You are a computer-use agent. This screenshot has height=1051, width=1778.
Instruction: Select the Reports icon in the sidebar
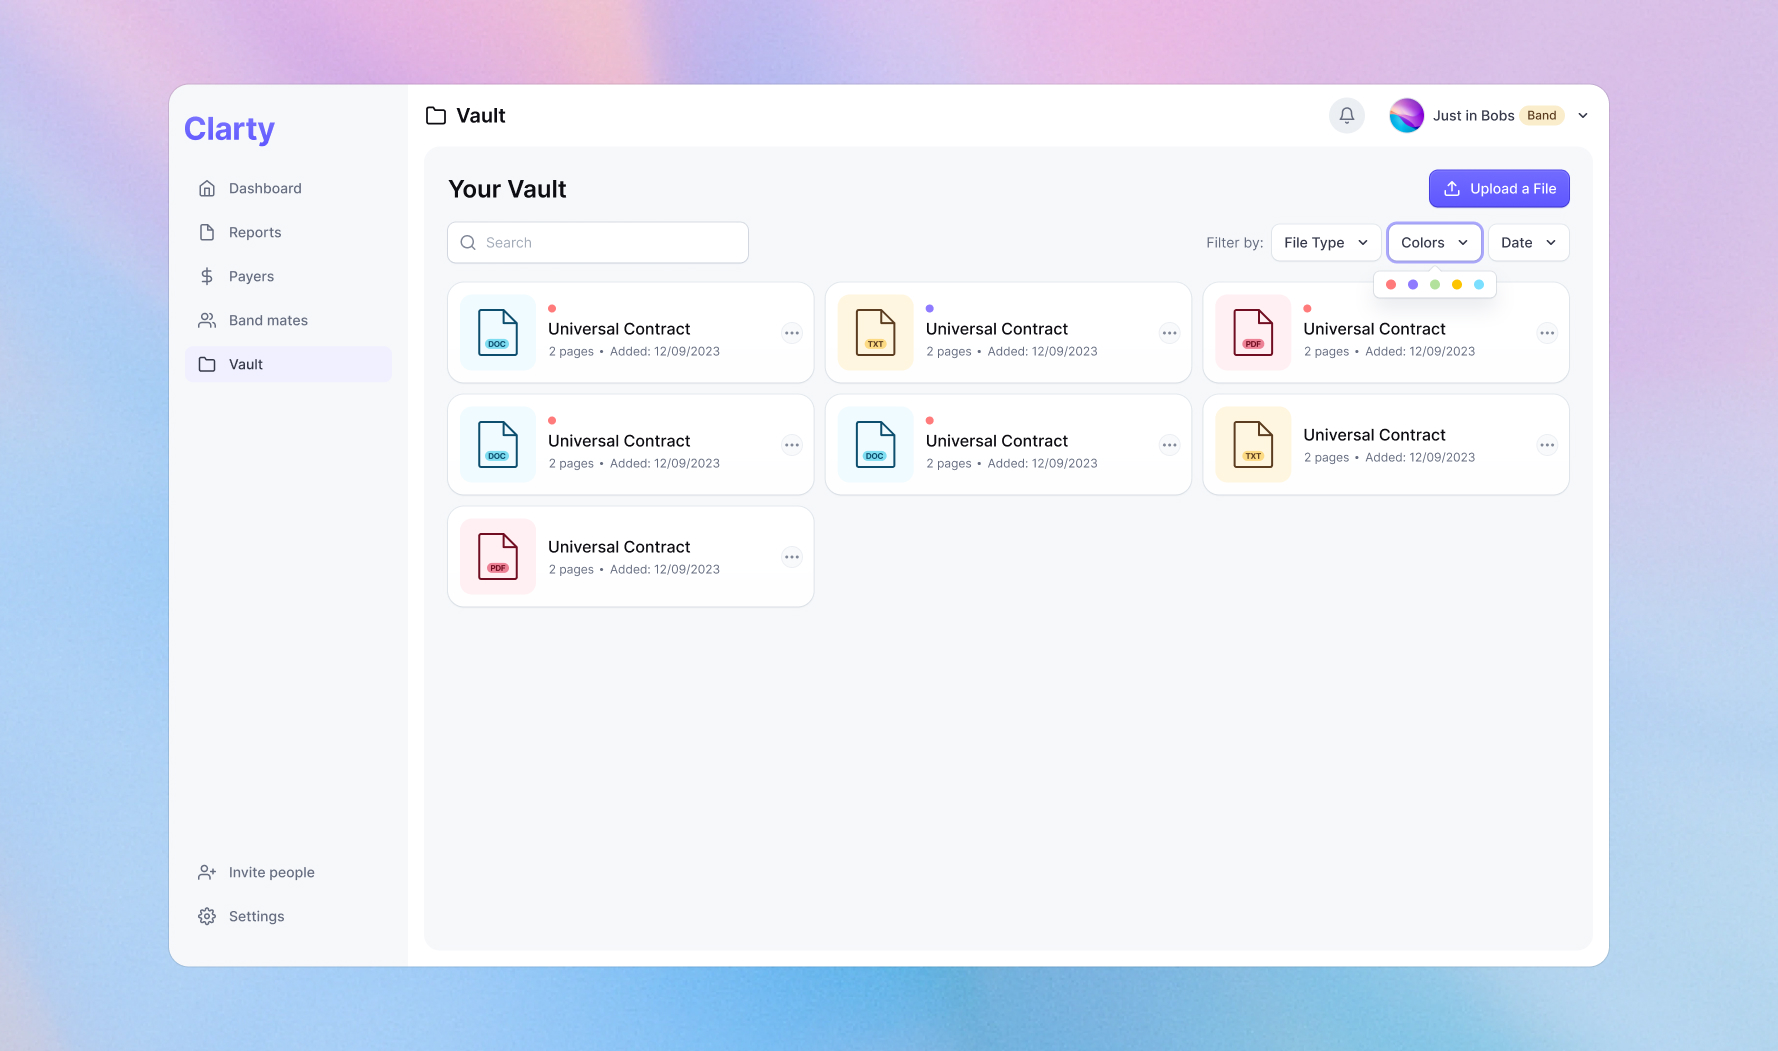tap(207, 232)
